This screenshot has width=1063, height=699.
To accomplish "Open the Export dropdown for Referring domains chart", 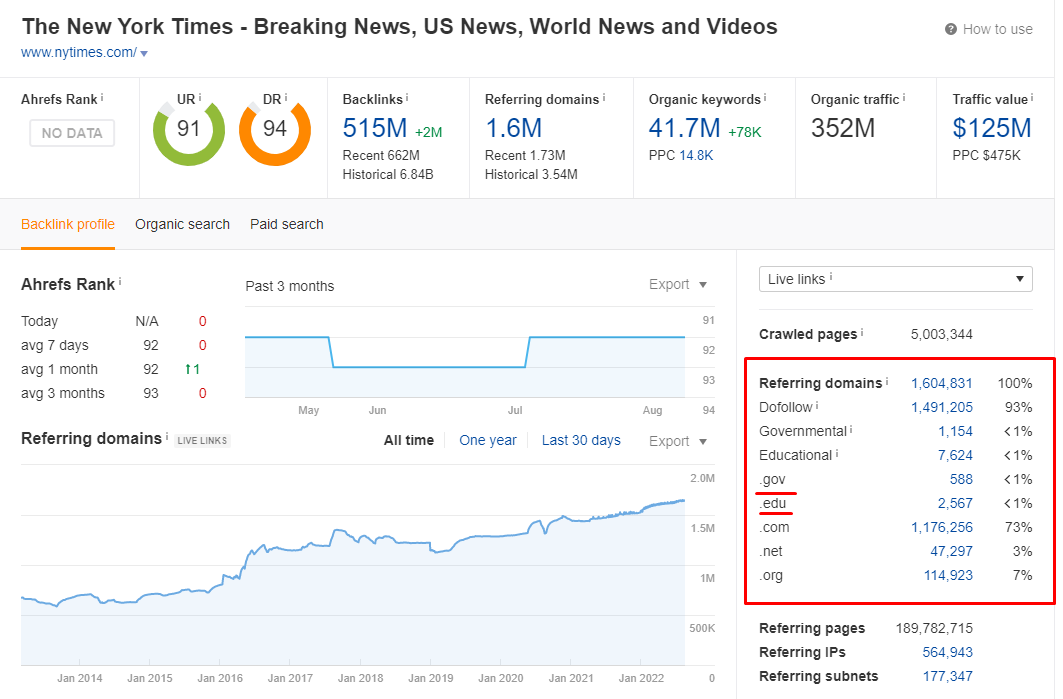I will 678,441.
